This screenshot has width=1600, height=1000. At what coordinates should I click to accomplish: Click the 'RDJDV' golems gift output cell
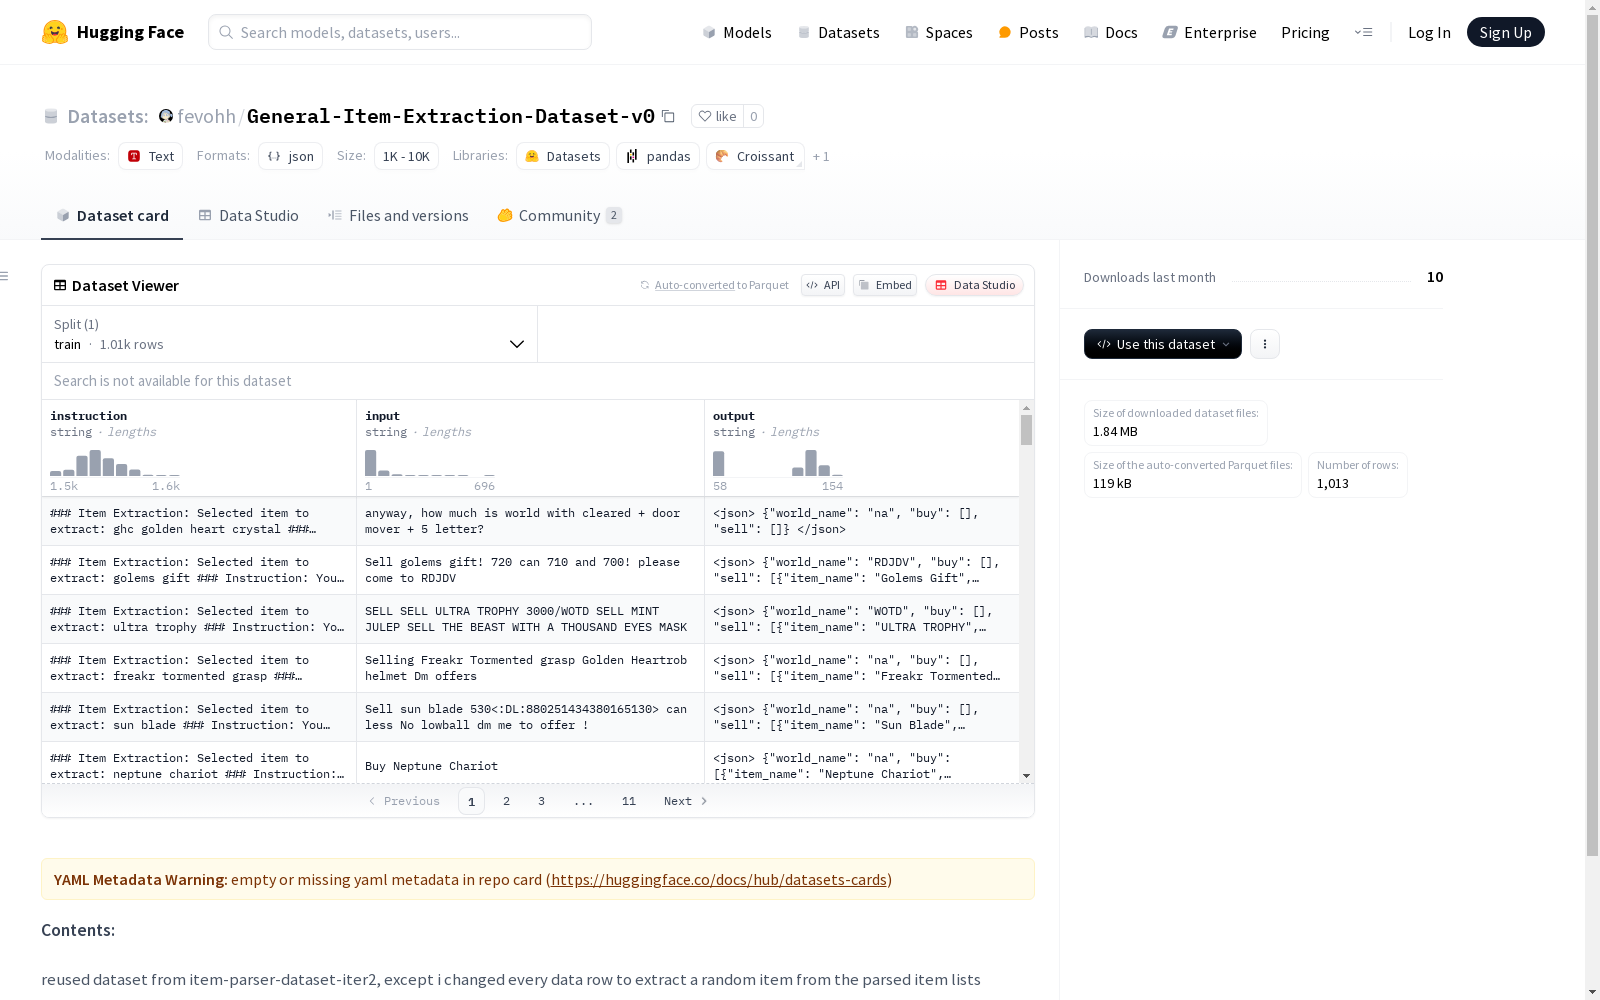pos(862,570)
